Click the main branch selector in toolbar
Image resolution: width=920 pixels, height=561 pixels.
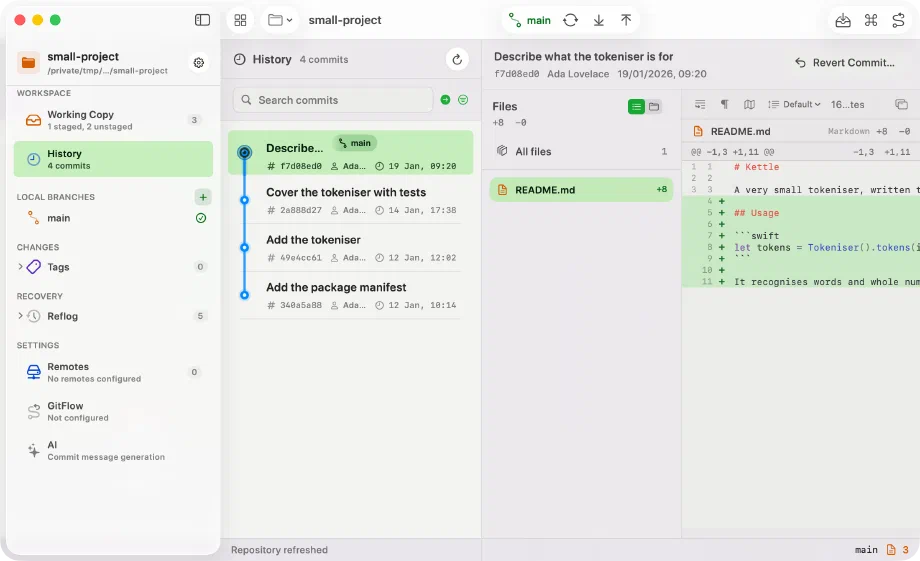(x=530, y=21)
